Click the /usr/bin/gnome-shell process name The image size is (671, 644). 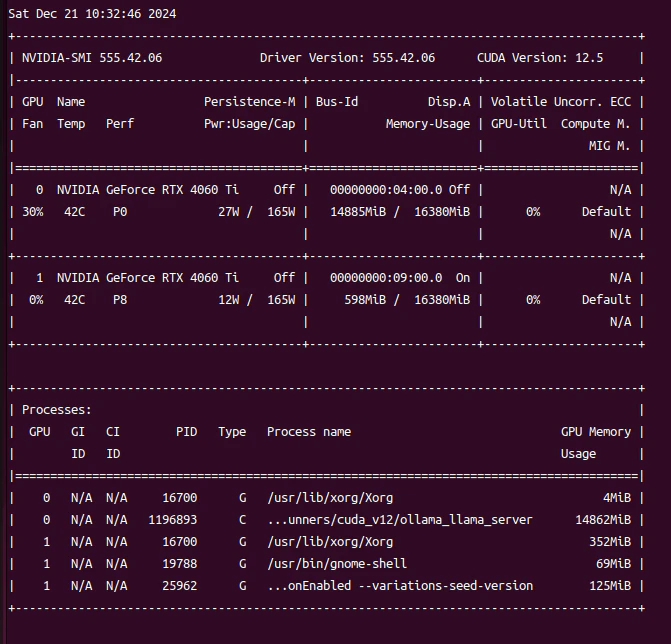coord(337,564)
